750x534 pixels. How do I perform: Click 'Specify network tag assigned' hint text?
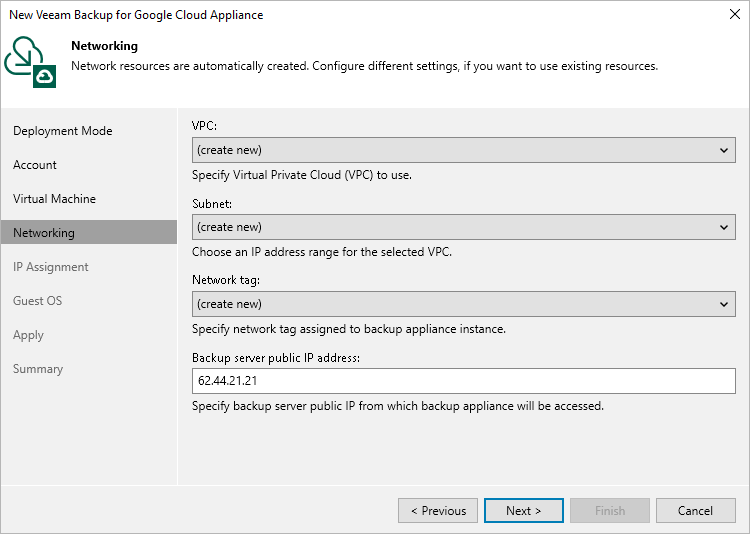pyautogui.click(x=349, y=329)
